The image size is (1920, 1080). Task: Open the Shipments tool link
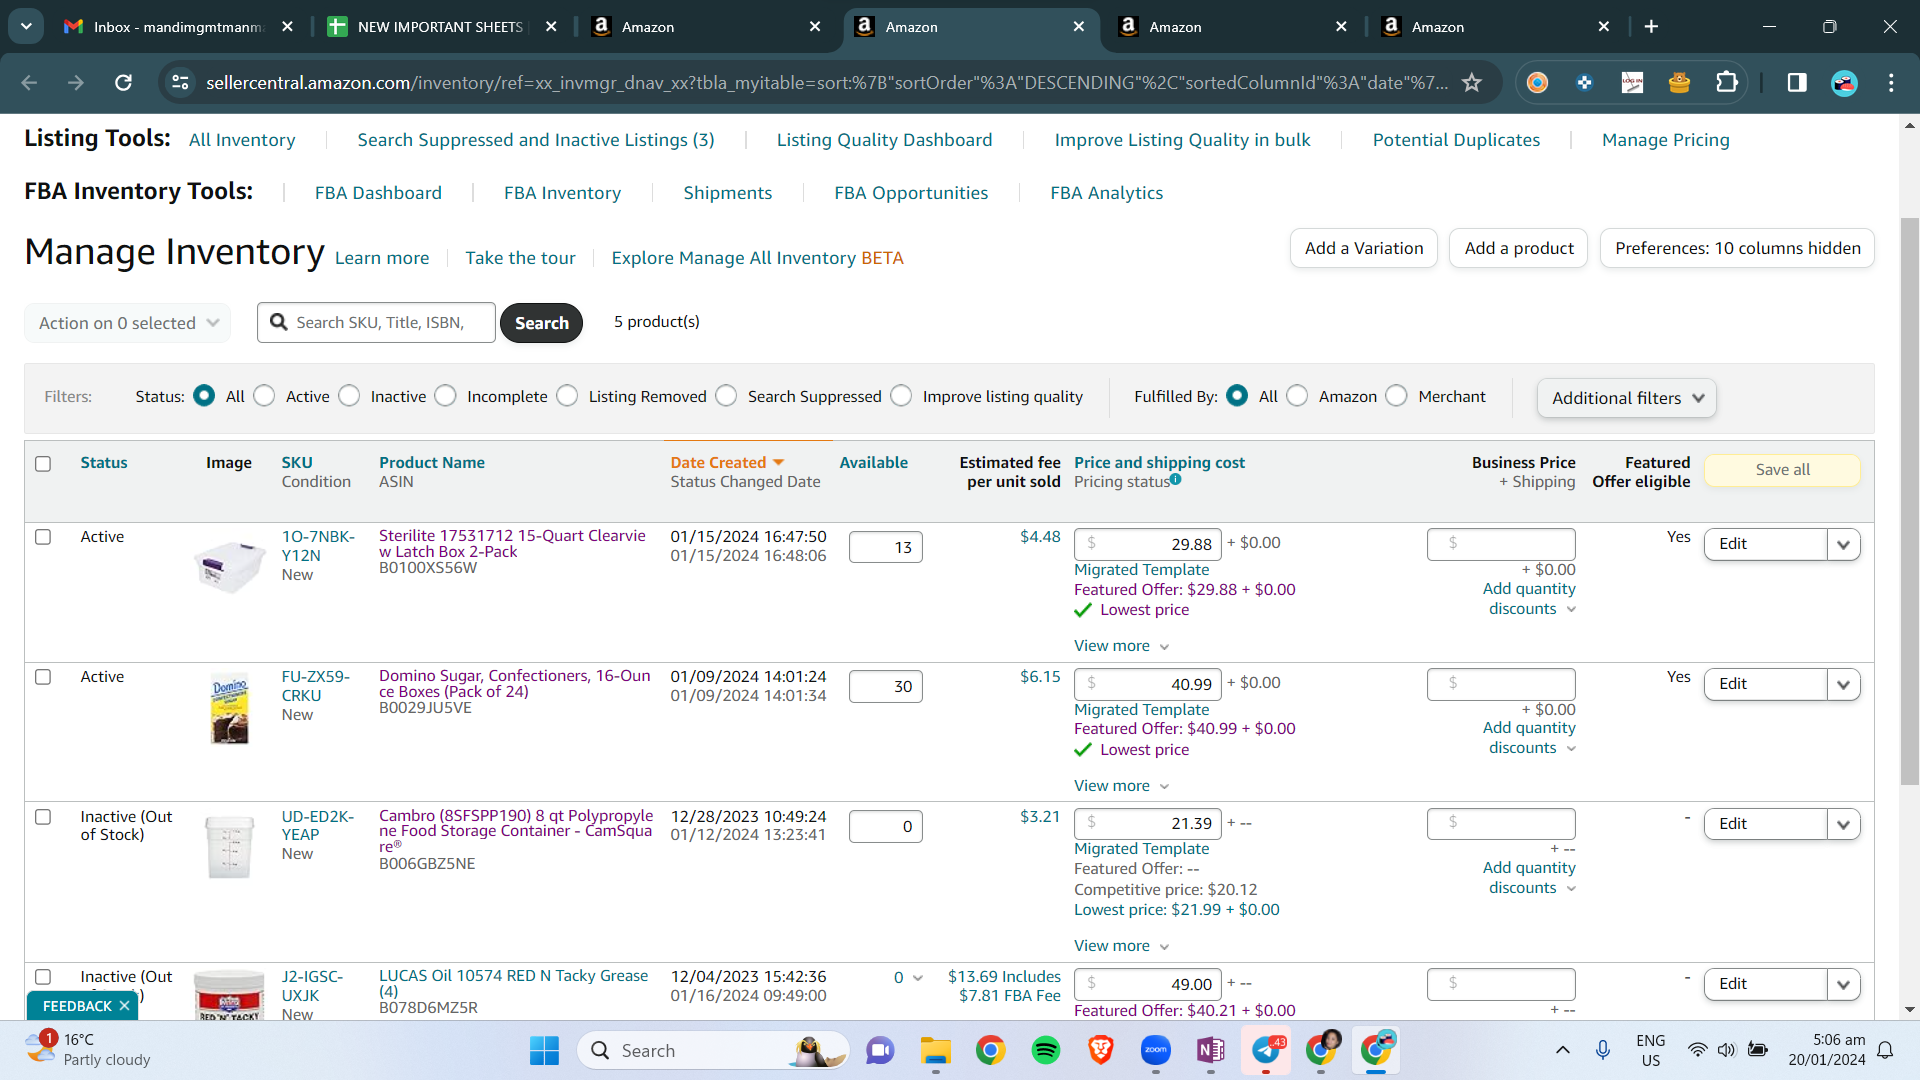tap(728, 193)
